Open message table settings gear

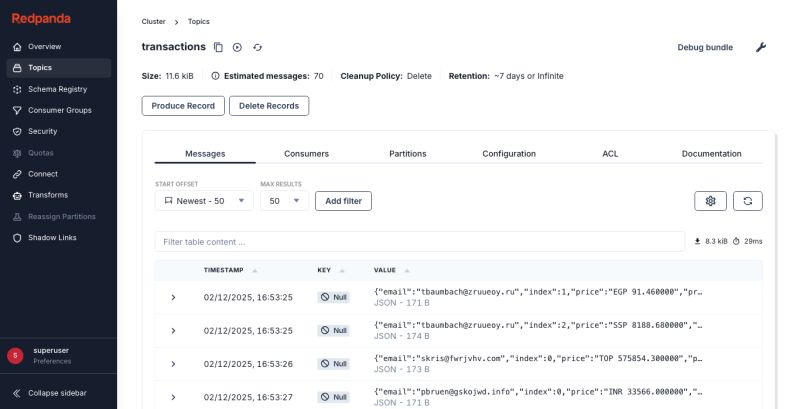pos(710,201)
